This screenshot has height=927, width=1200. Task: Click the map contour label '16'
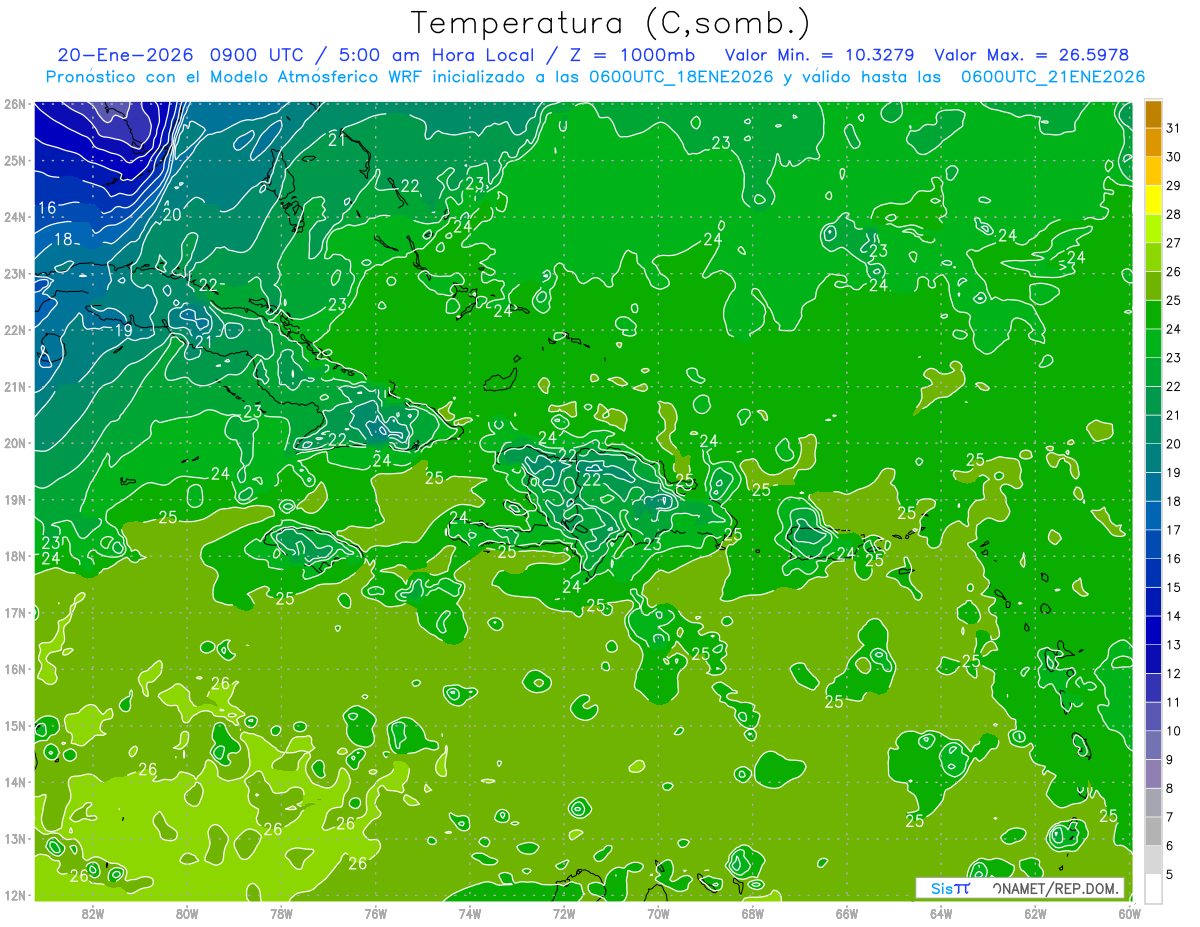[47, 208]
